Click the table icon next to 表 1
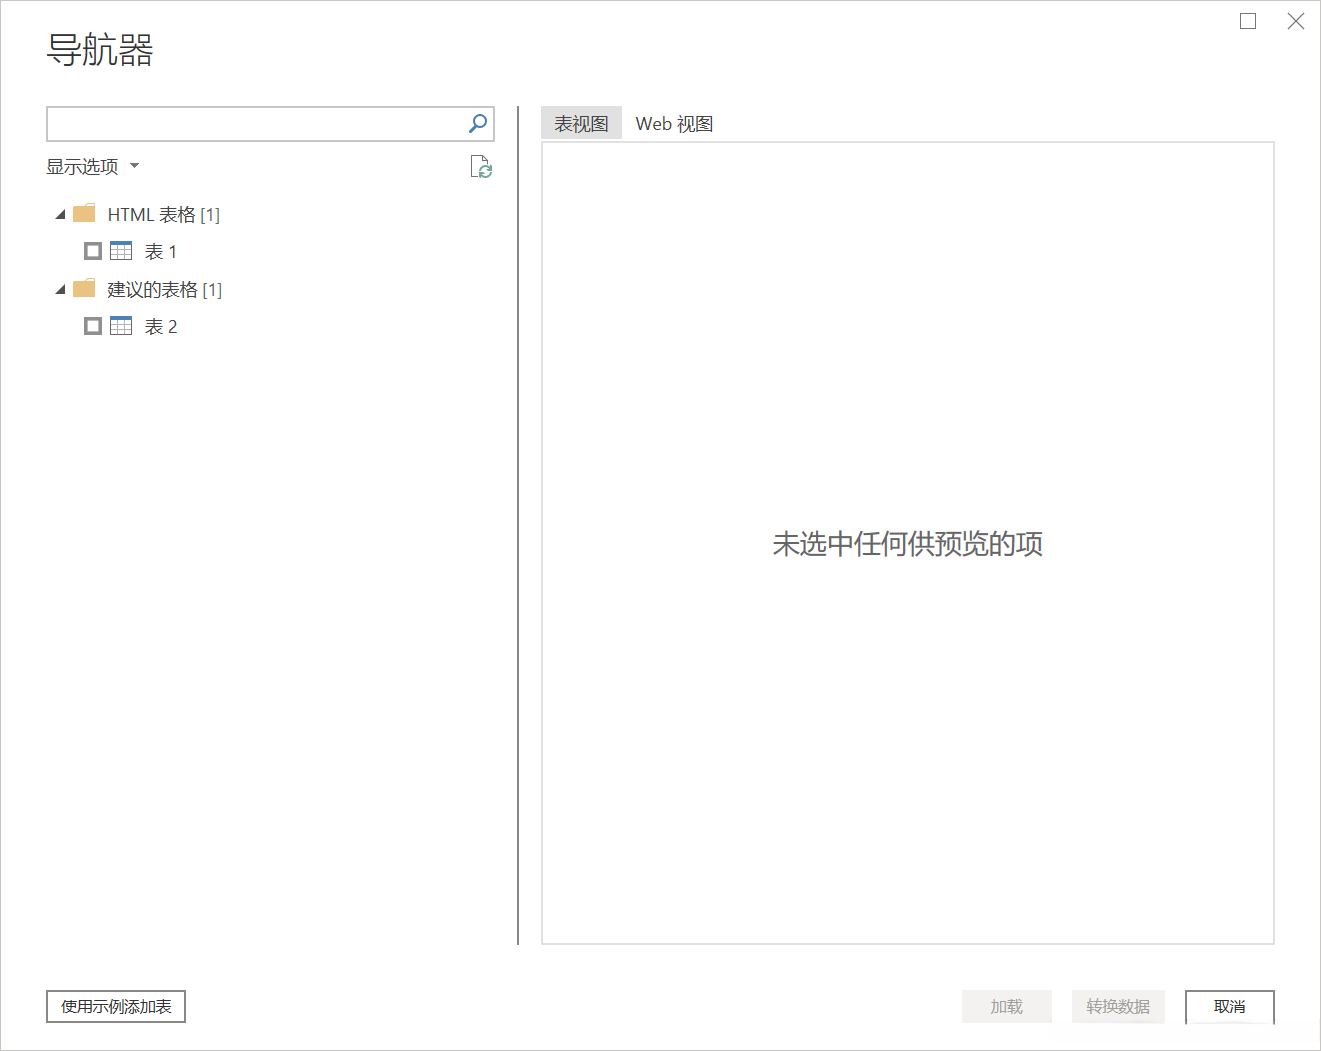Viewport: 1321px width, 1051px height. pos(121,250)
